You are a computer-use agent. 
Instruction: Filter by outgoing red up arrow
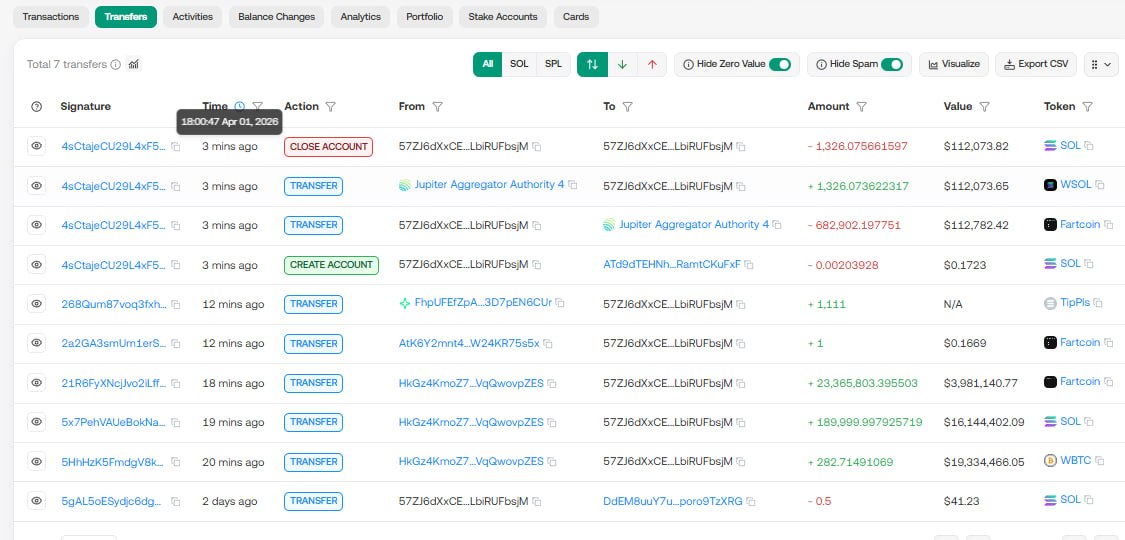652,64
